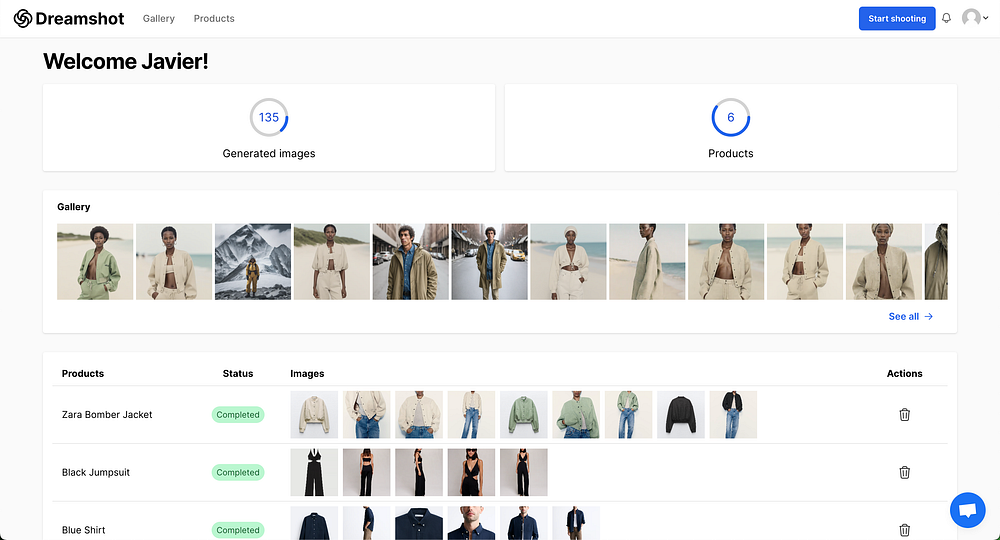The image size is (1000, 540).
Task: Click the Products column header
Action: (x=83, y=374)
